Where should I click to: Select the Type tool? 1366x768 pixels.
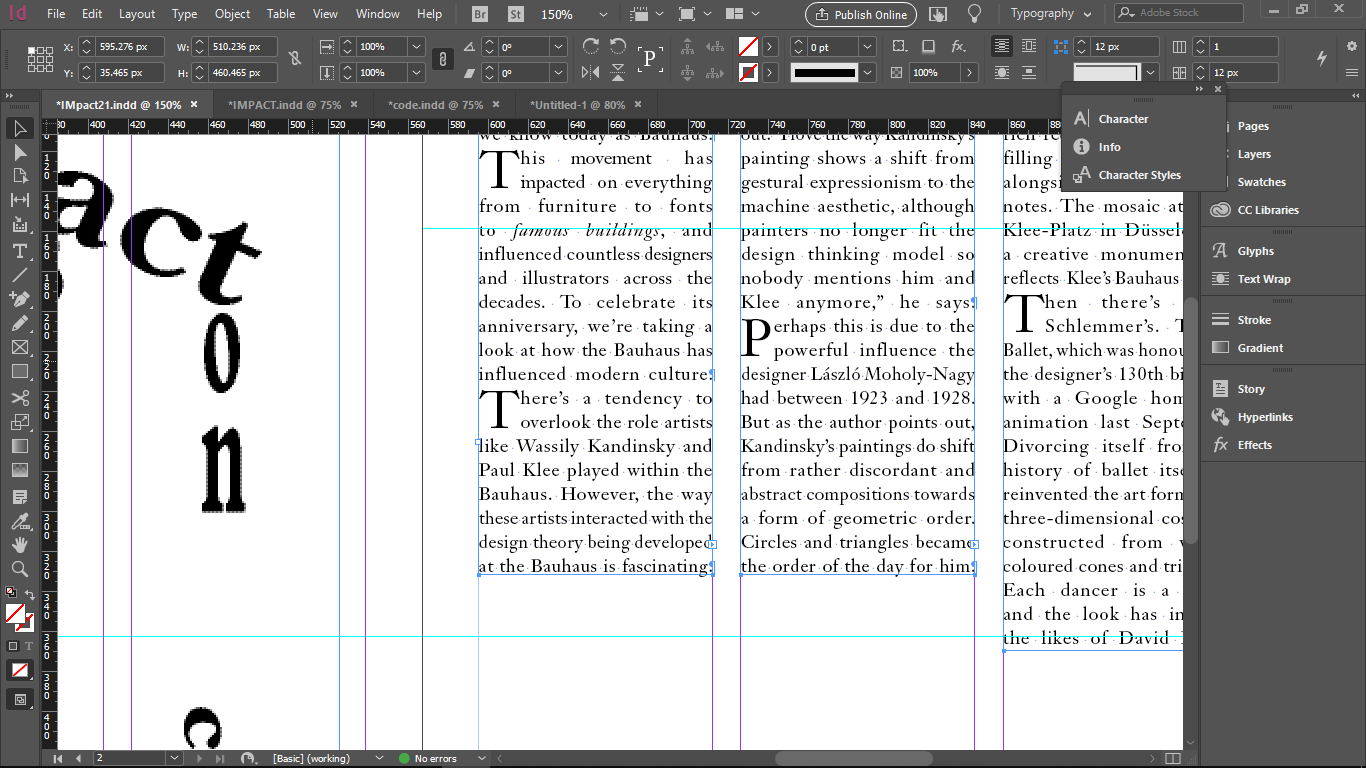click(19, 250)
